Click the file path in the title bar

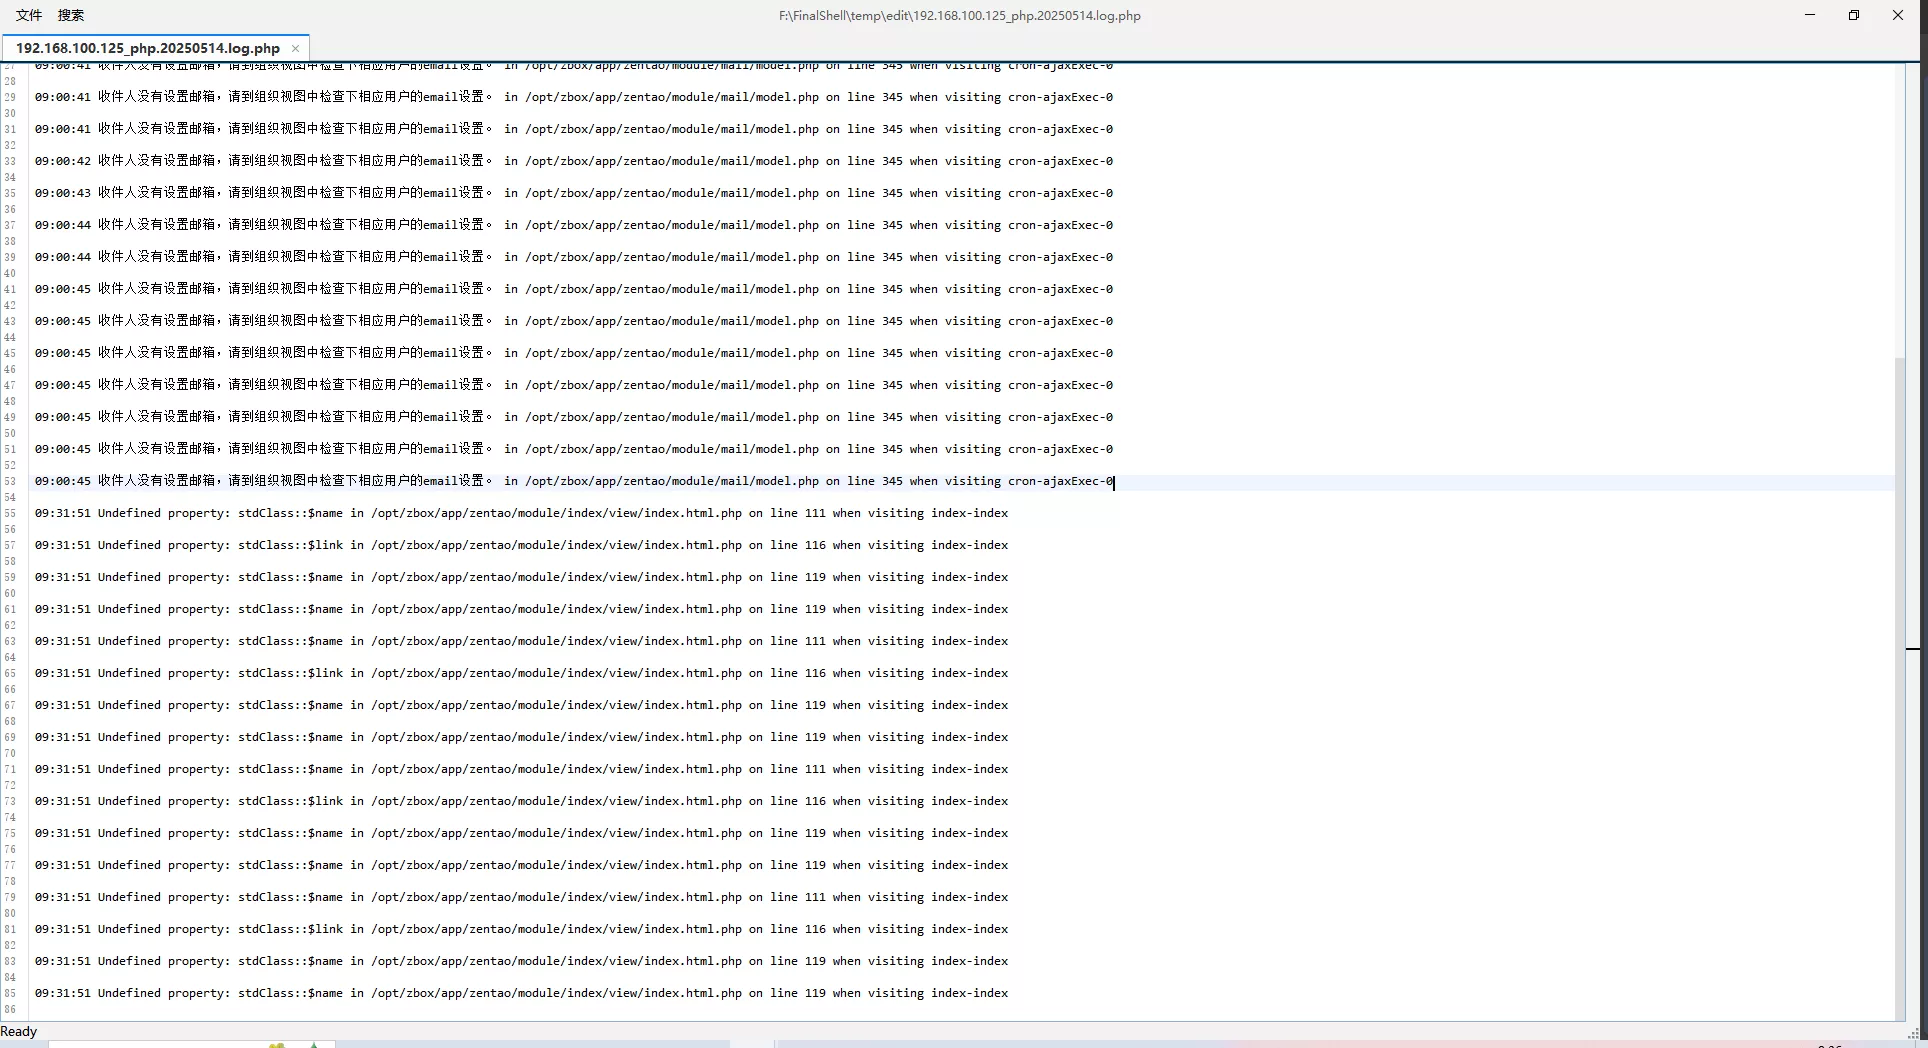click(959, 15)
